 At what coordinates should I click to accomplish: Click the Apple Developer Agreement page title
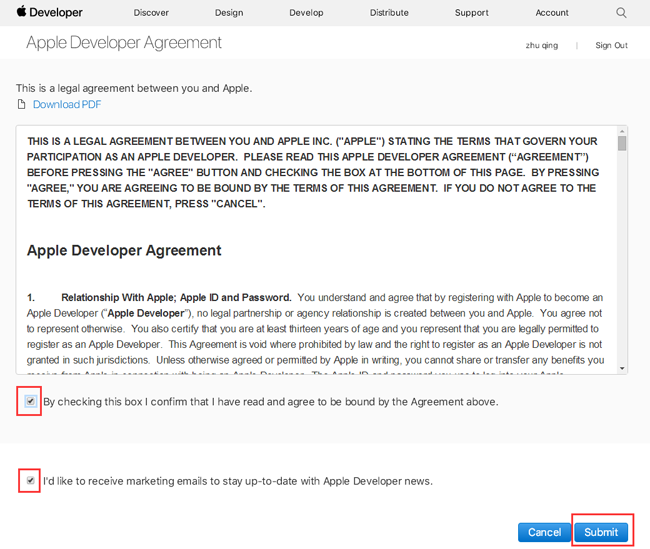coord(124,43)
